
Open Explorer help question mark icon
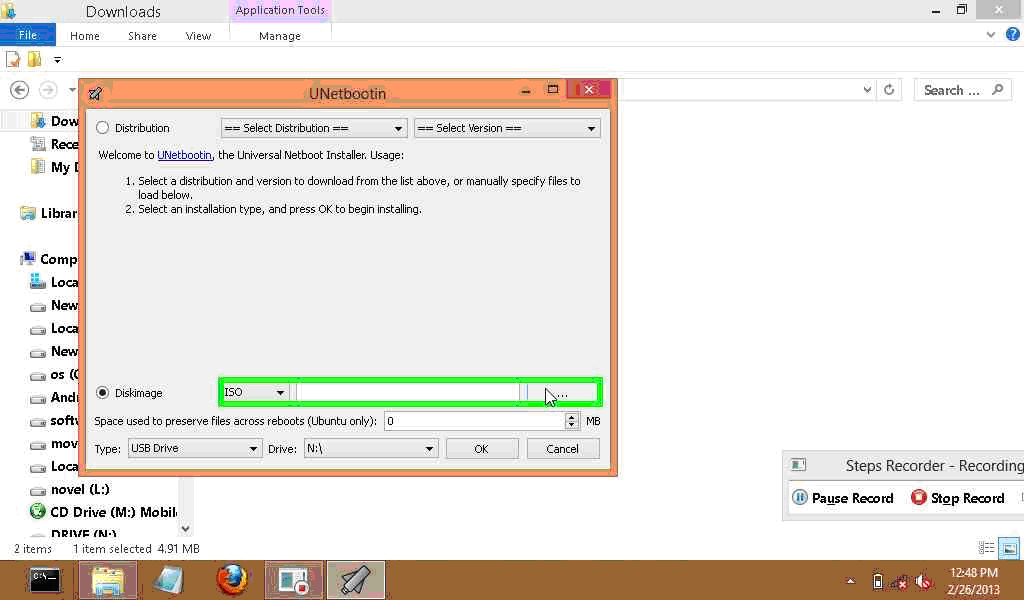1012,35
